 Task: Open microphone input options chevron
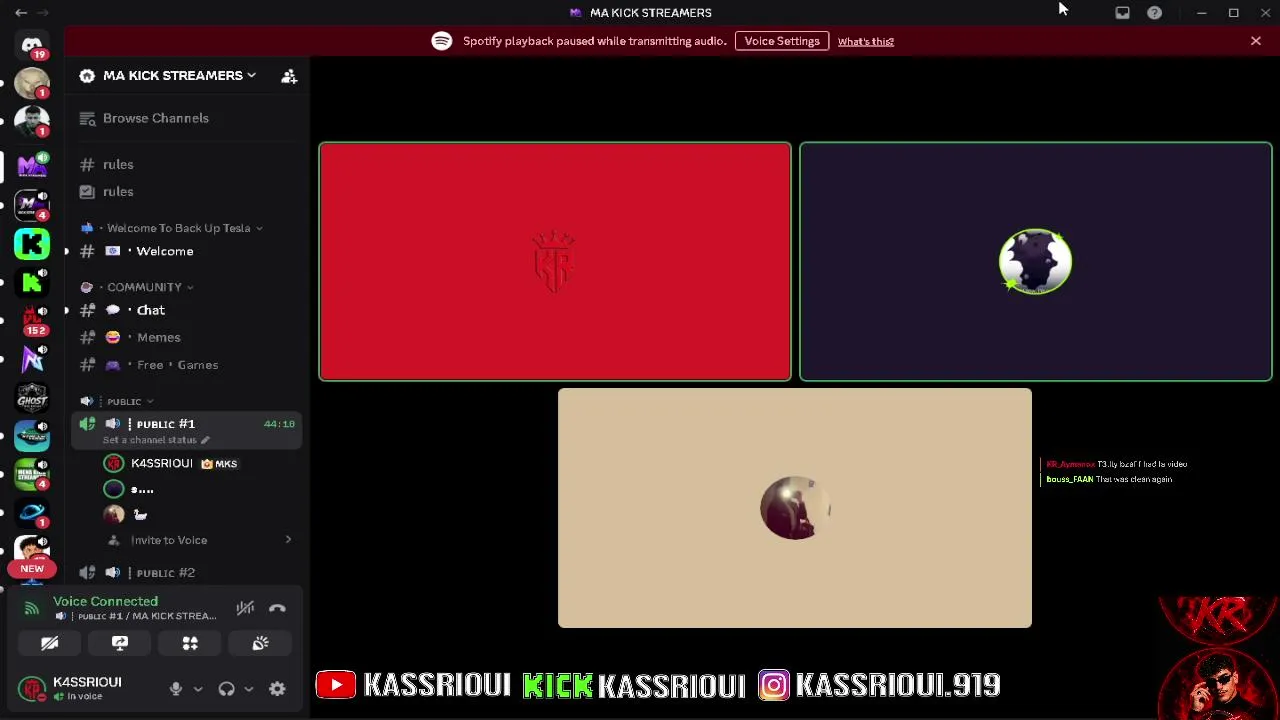click(x=198, y=689)
